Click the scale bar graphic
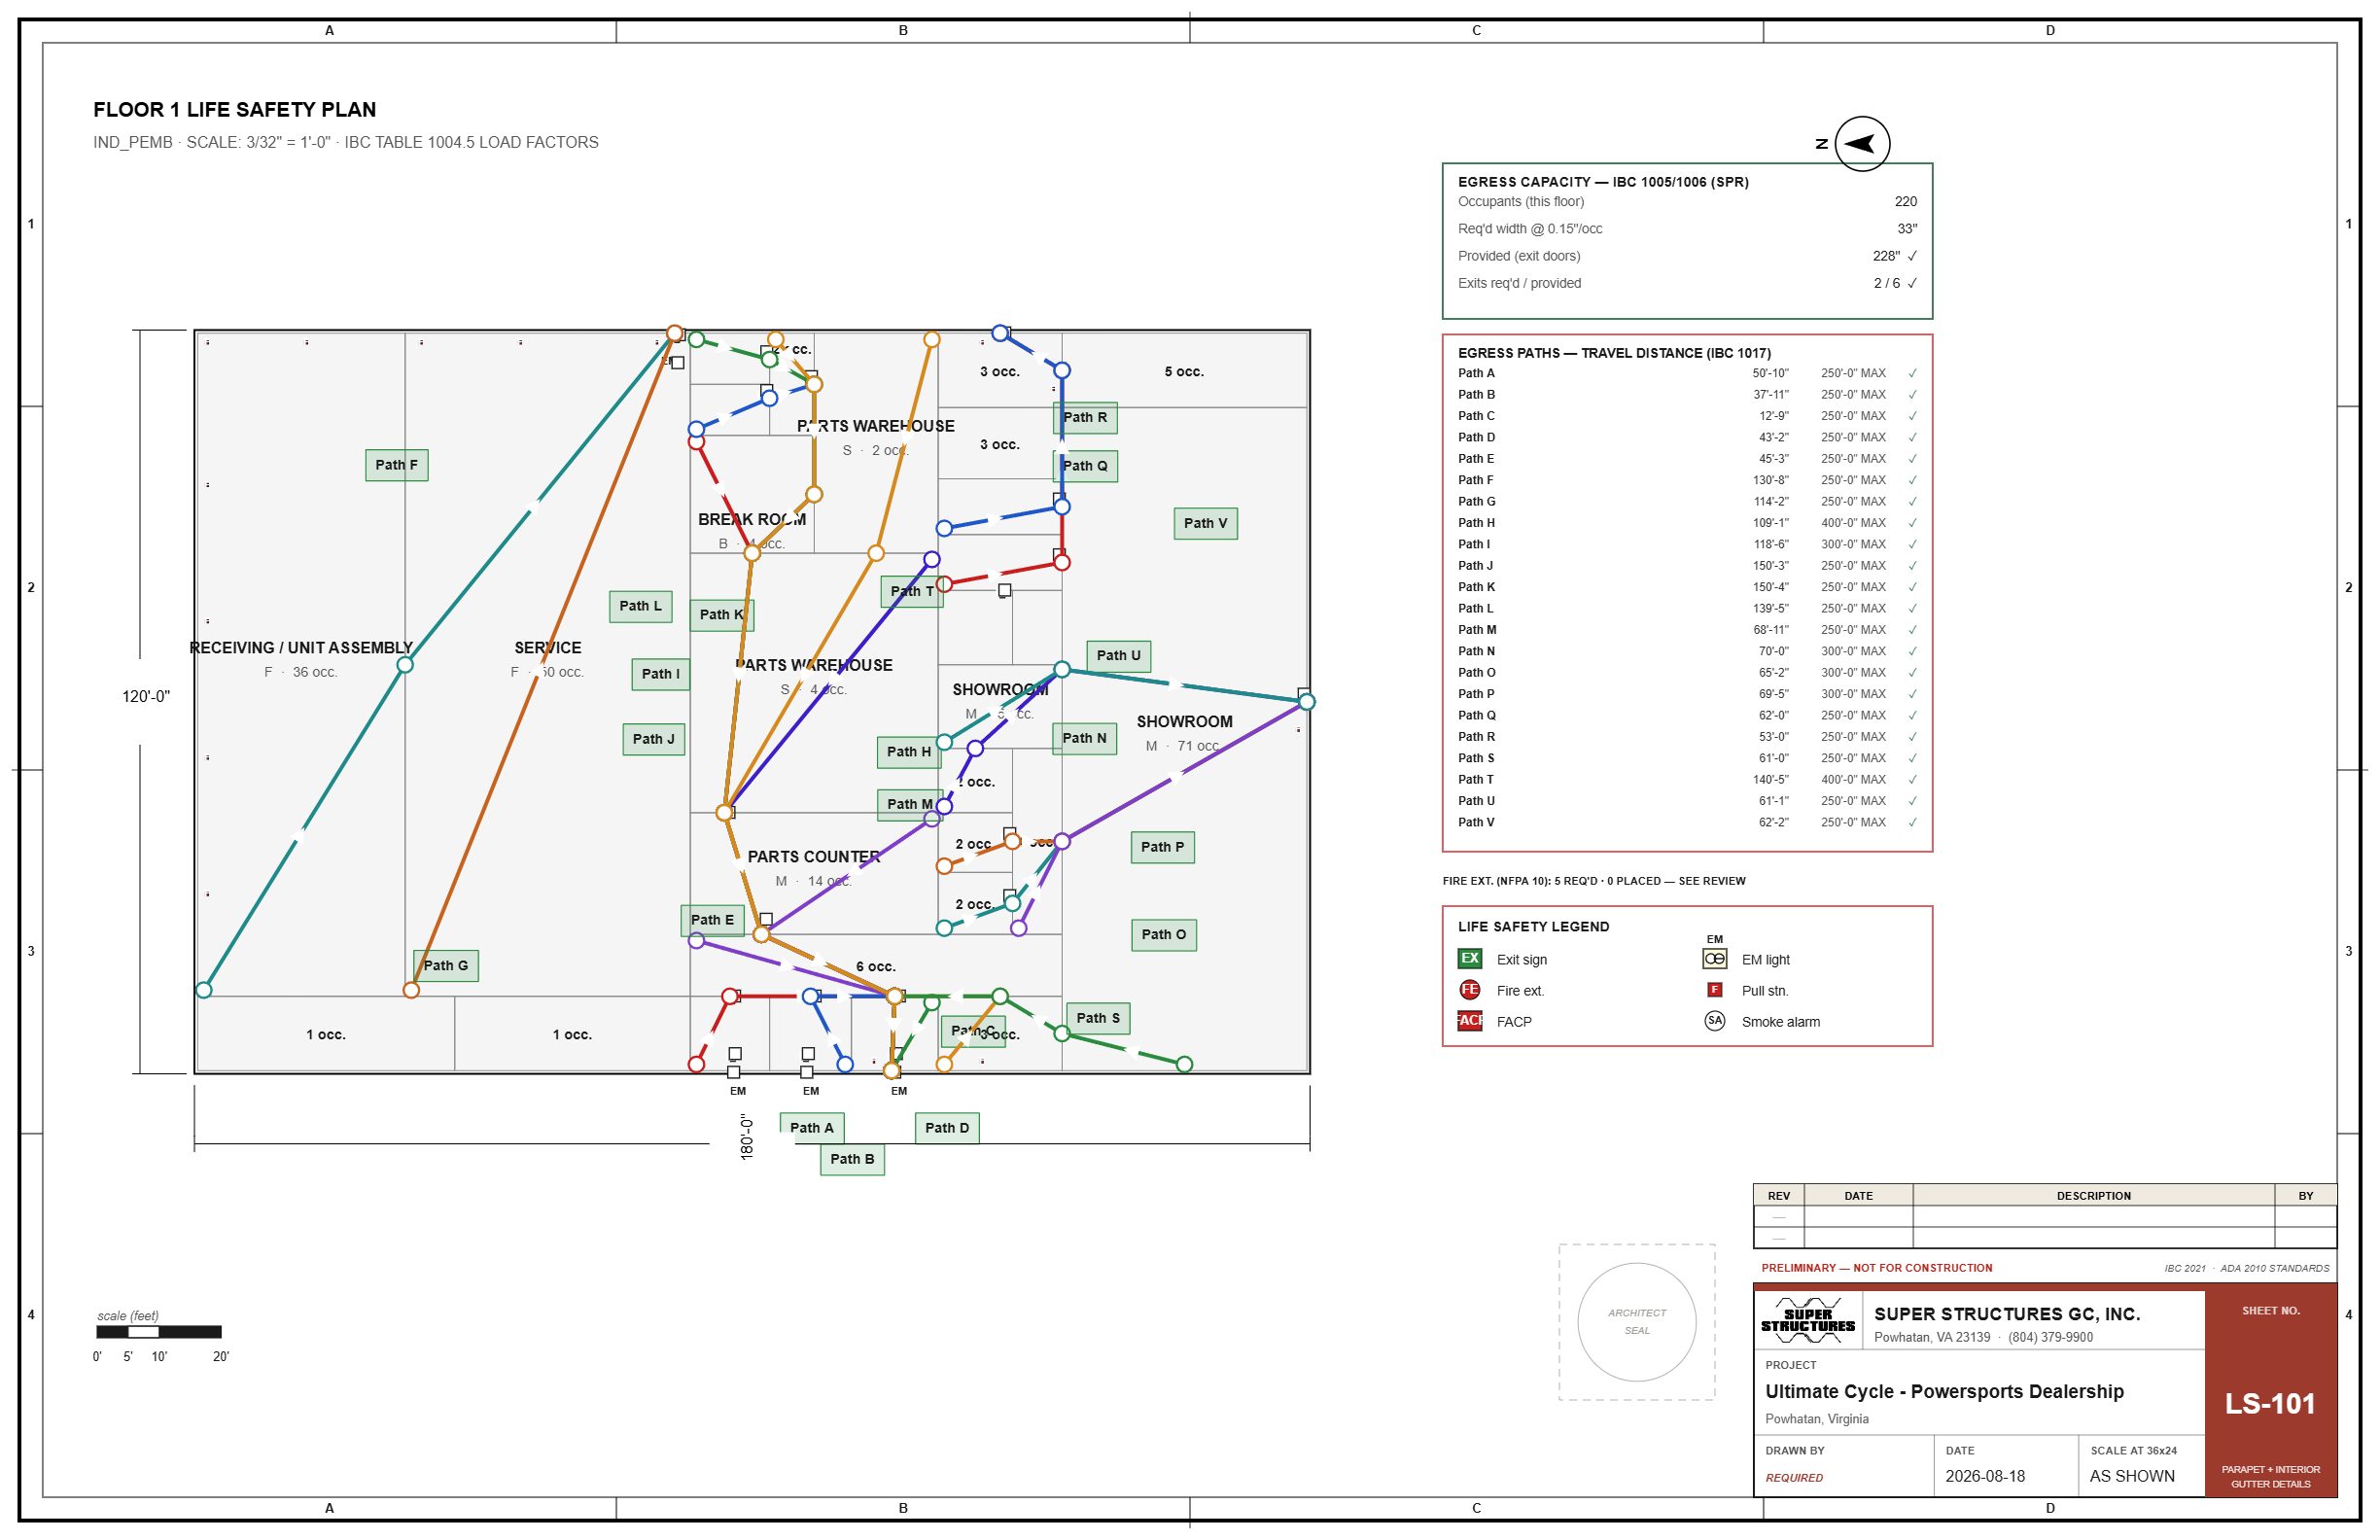Screen dimensions: 2380x1540 click(159, 1332)
